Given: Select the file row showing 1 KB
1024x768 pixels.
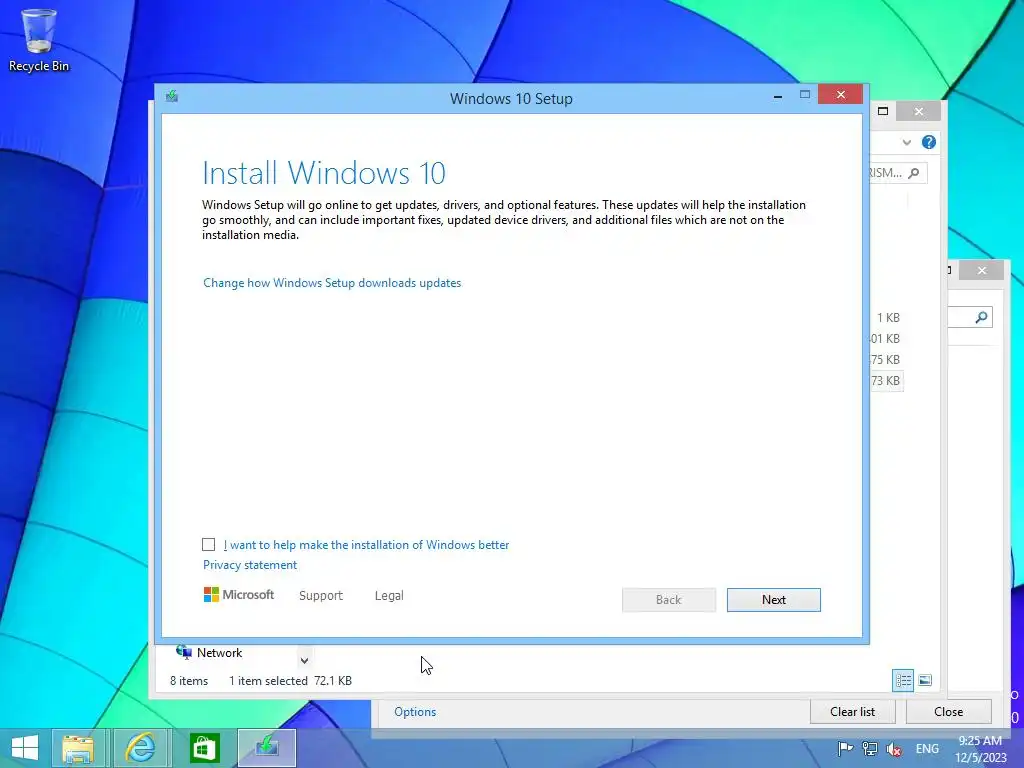Looking at the screenshot, I should [888, 318].
